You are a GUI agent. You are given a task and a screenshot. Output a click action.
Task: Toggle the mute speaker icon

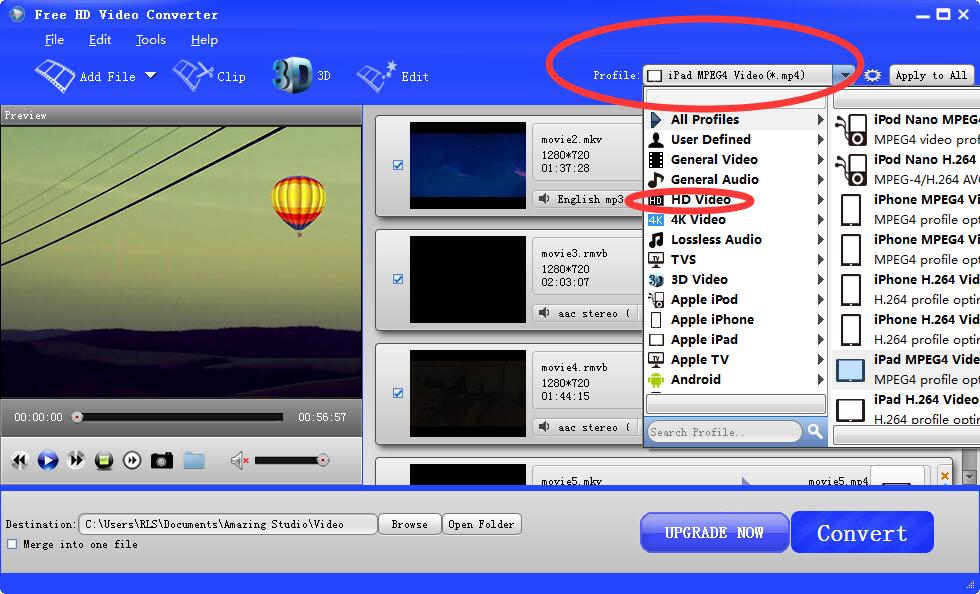pyautogui.click(x=239, y=461)
